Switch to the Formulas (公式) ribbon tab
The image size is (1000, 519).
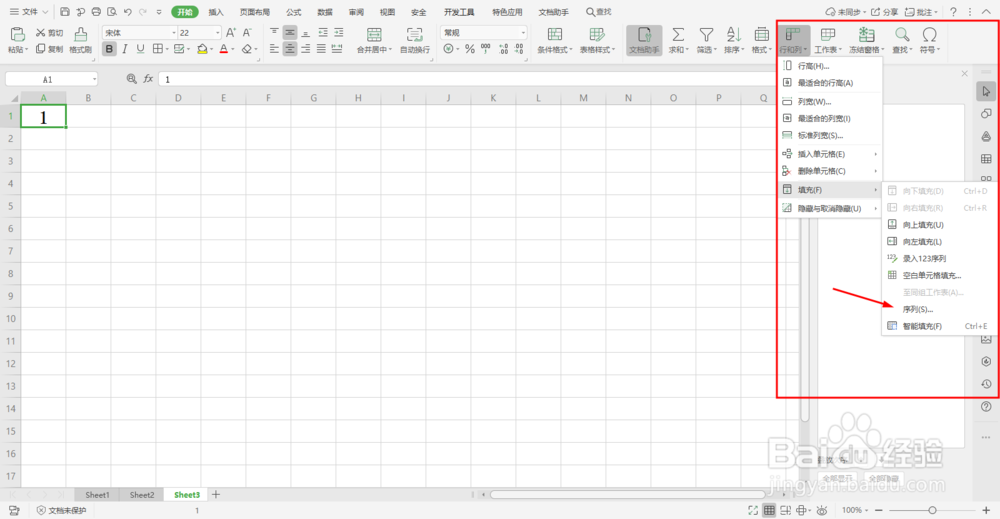293,12
